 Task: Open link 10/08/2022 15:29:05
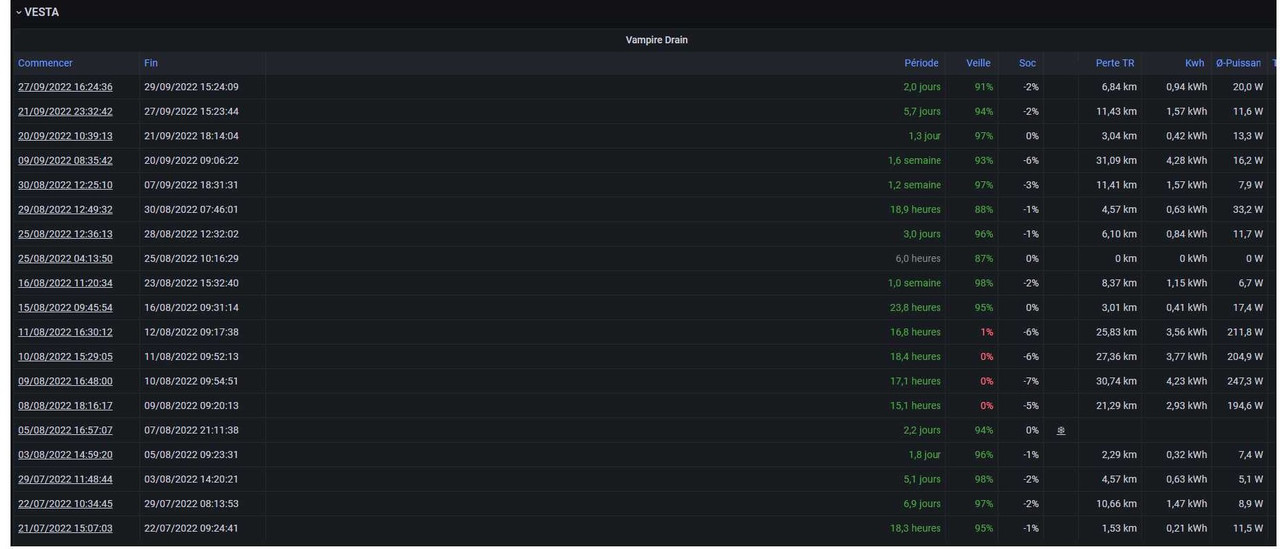coord(65,357)
